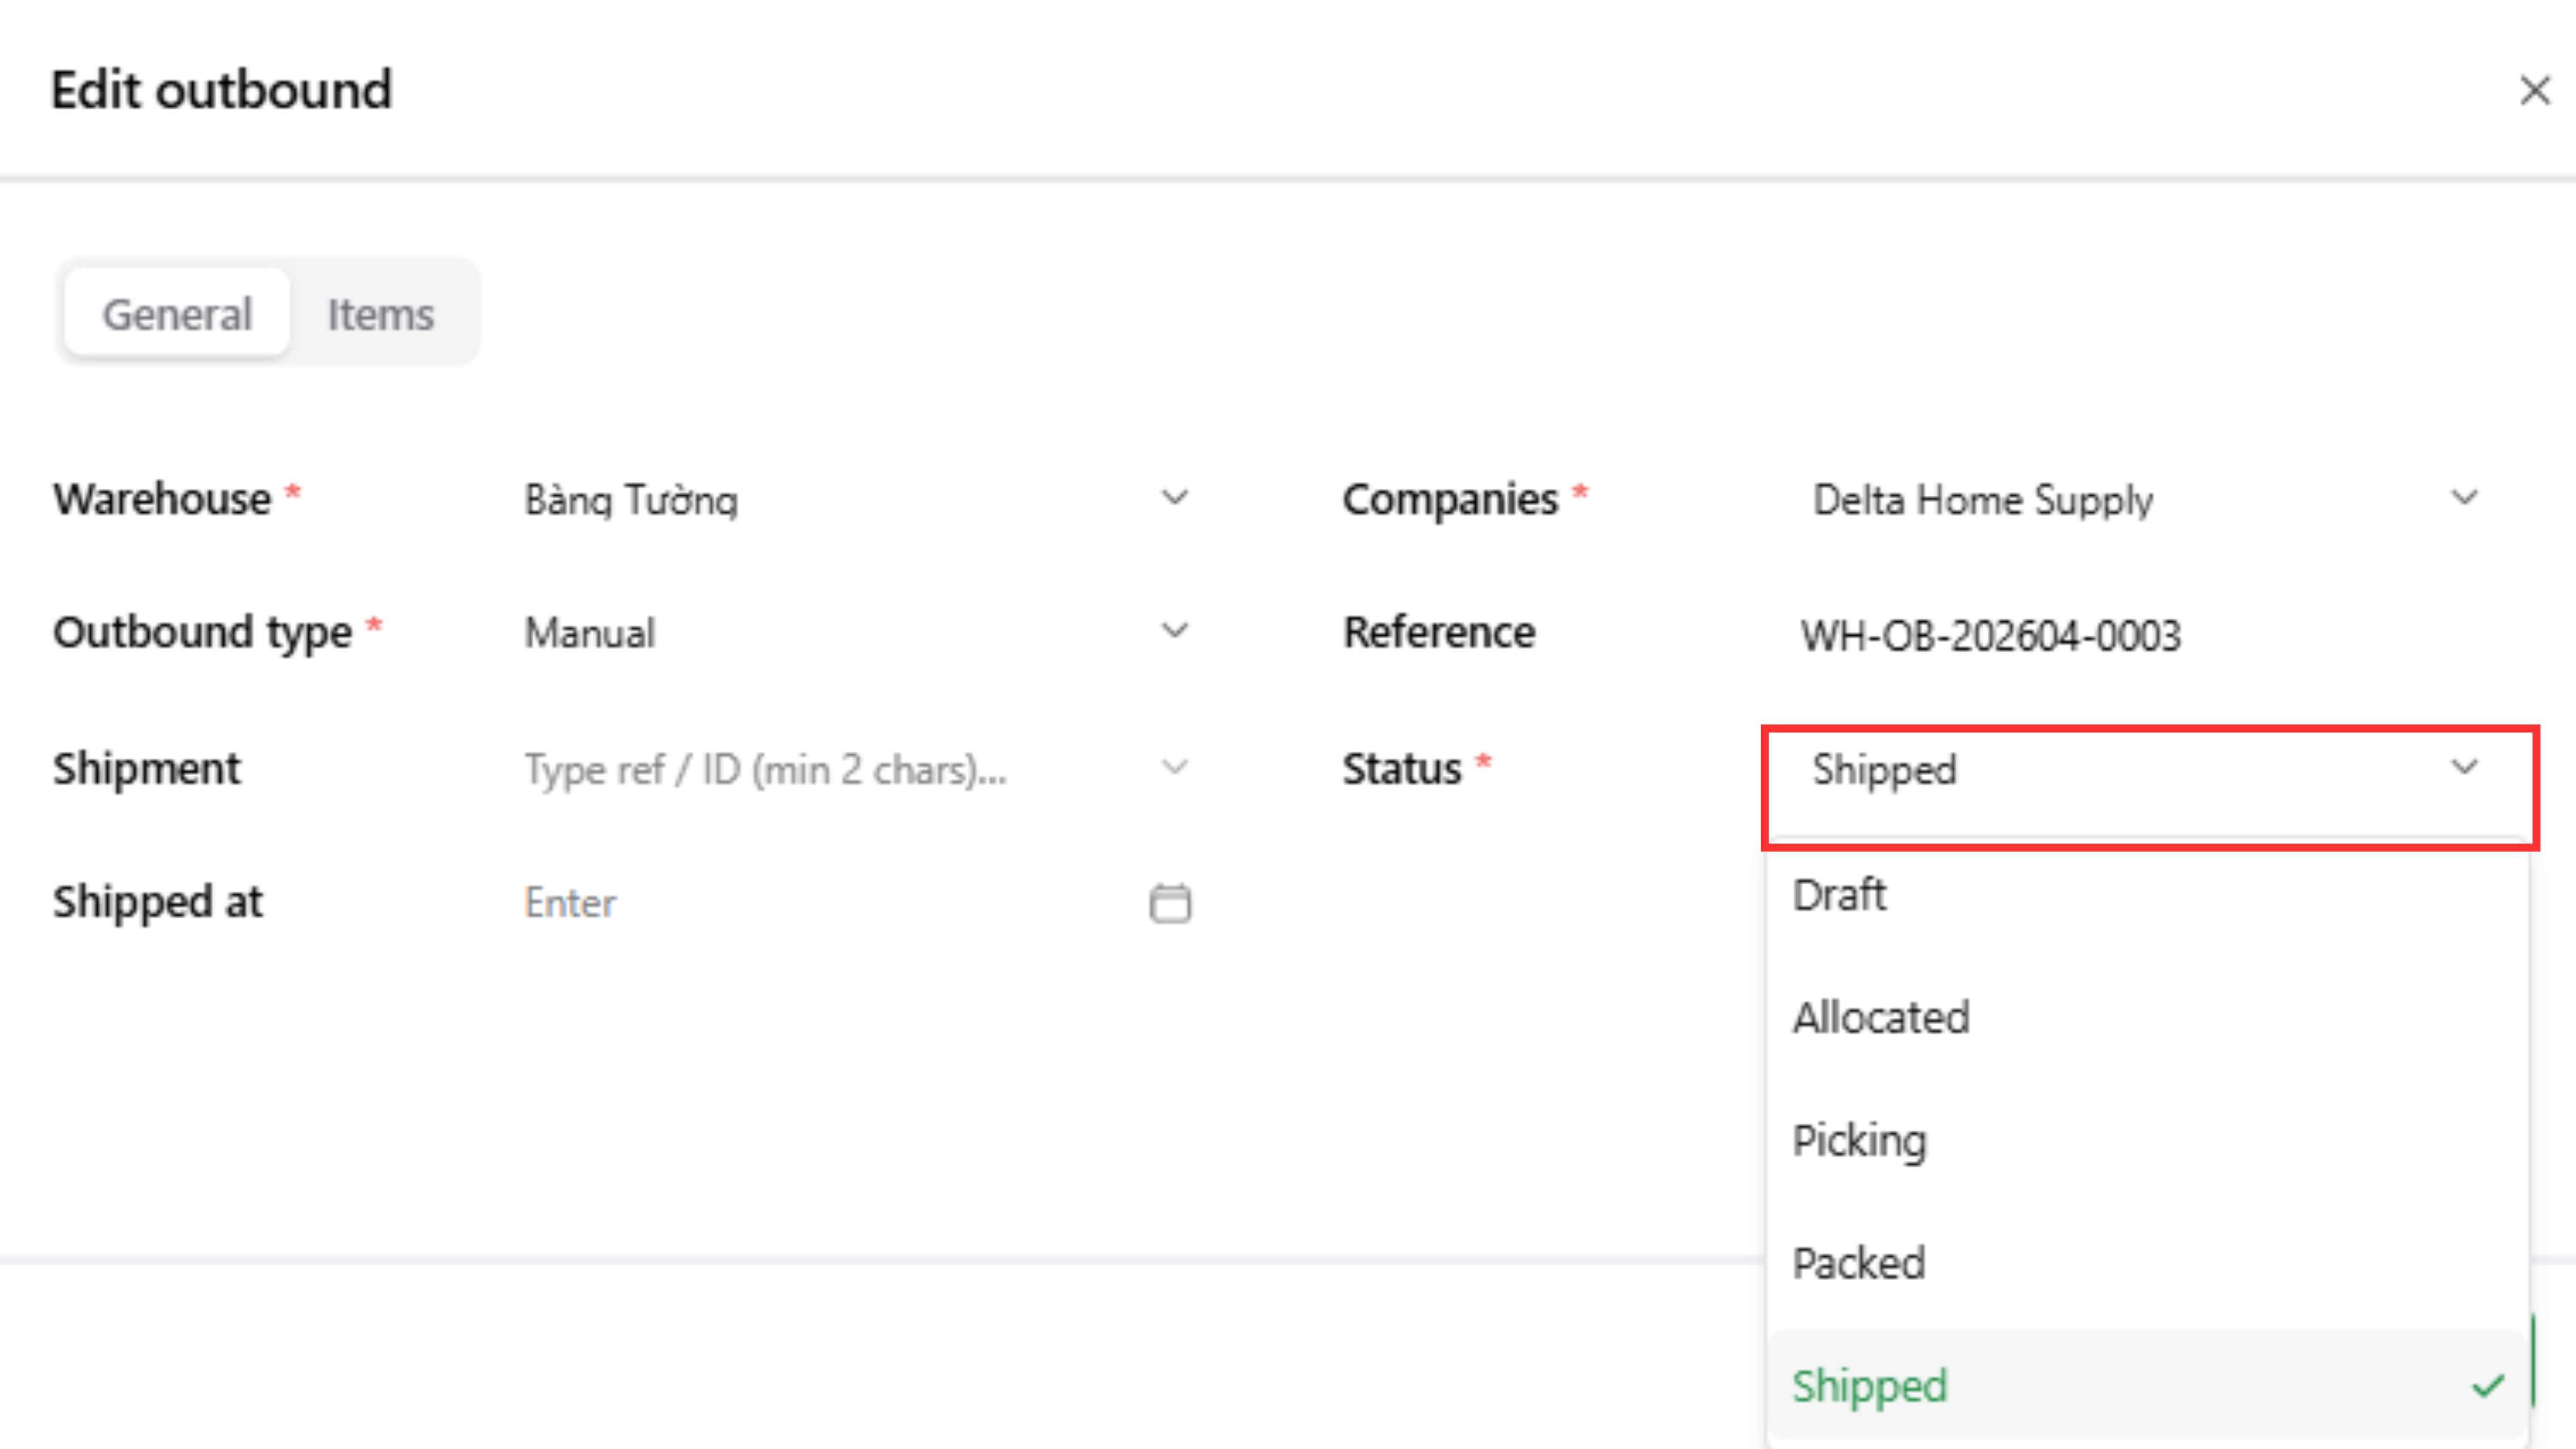Screen dimensions: 2576x1449
Task: Collapse the Status dropdown chevron
Action: coord(2464,768)
